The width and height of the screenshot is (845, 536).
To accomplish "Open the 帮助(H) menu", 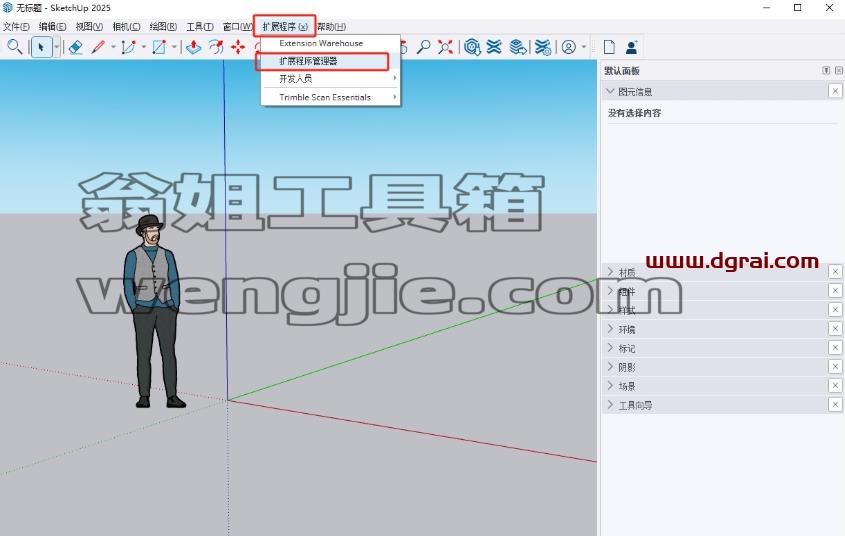I will tap(331, 26).
